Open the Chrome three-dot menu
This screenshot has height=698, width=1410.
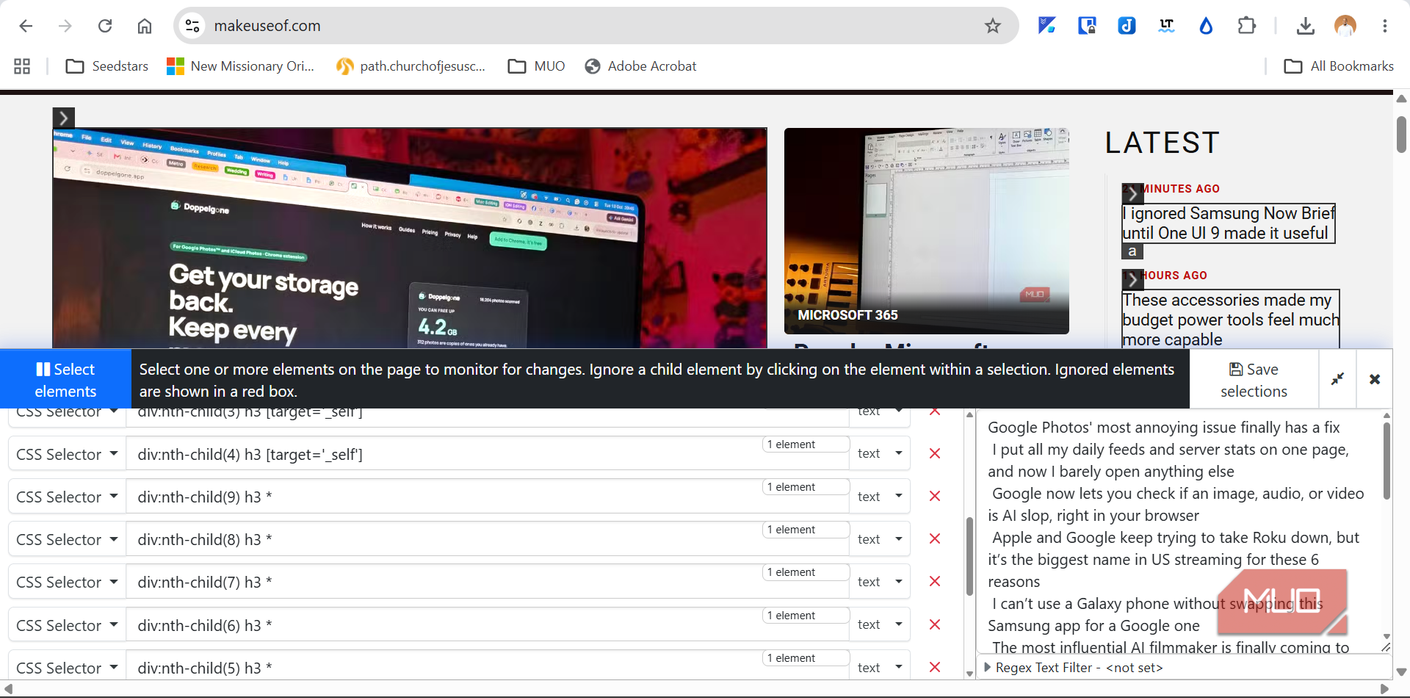(1385, 26)
